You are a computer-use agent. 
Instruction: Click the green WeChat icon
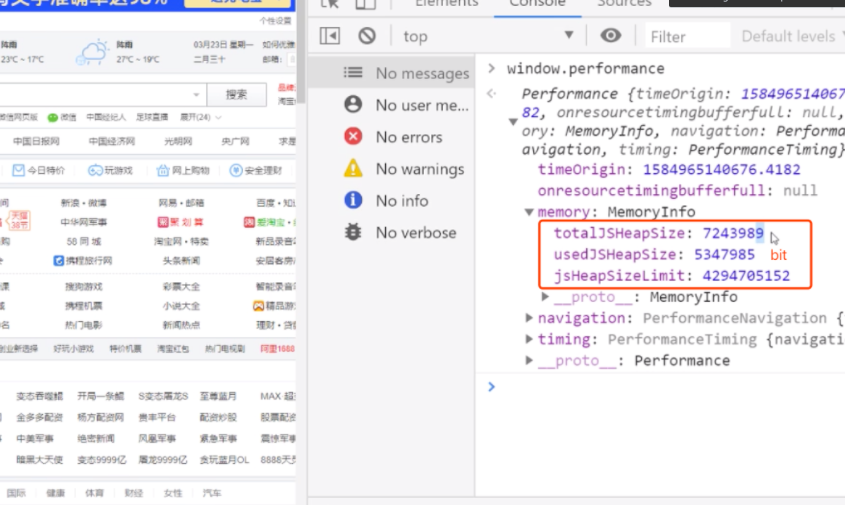click(53, 117)
